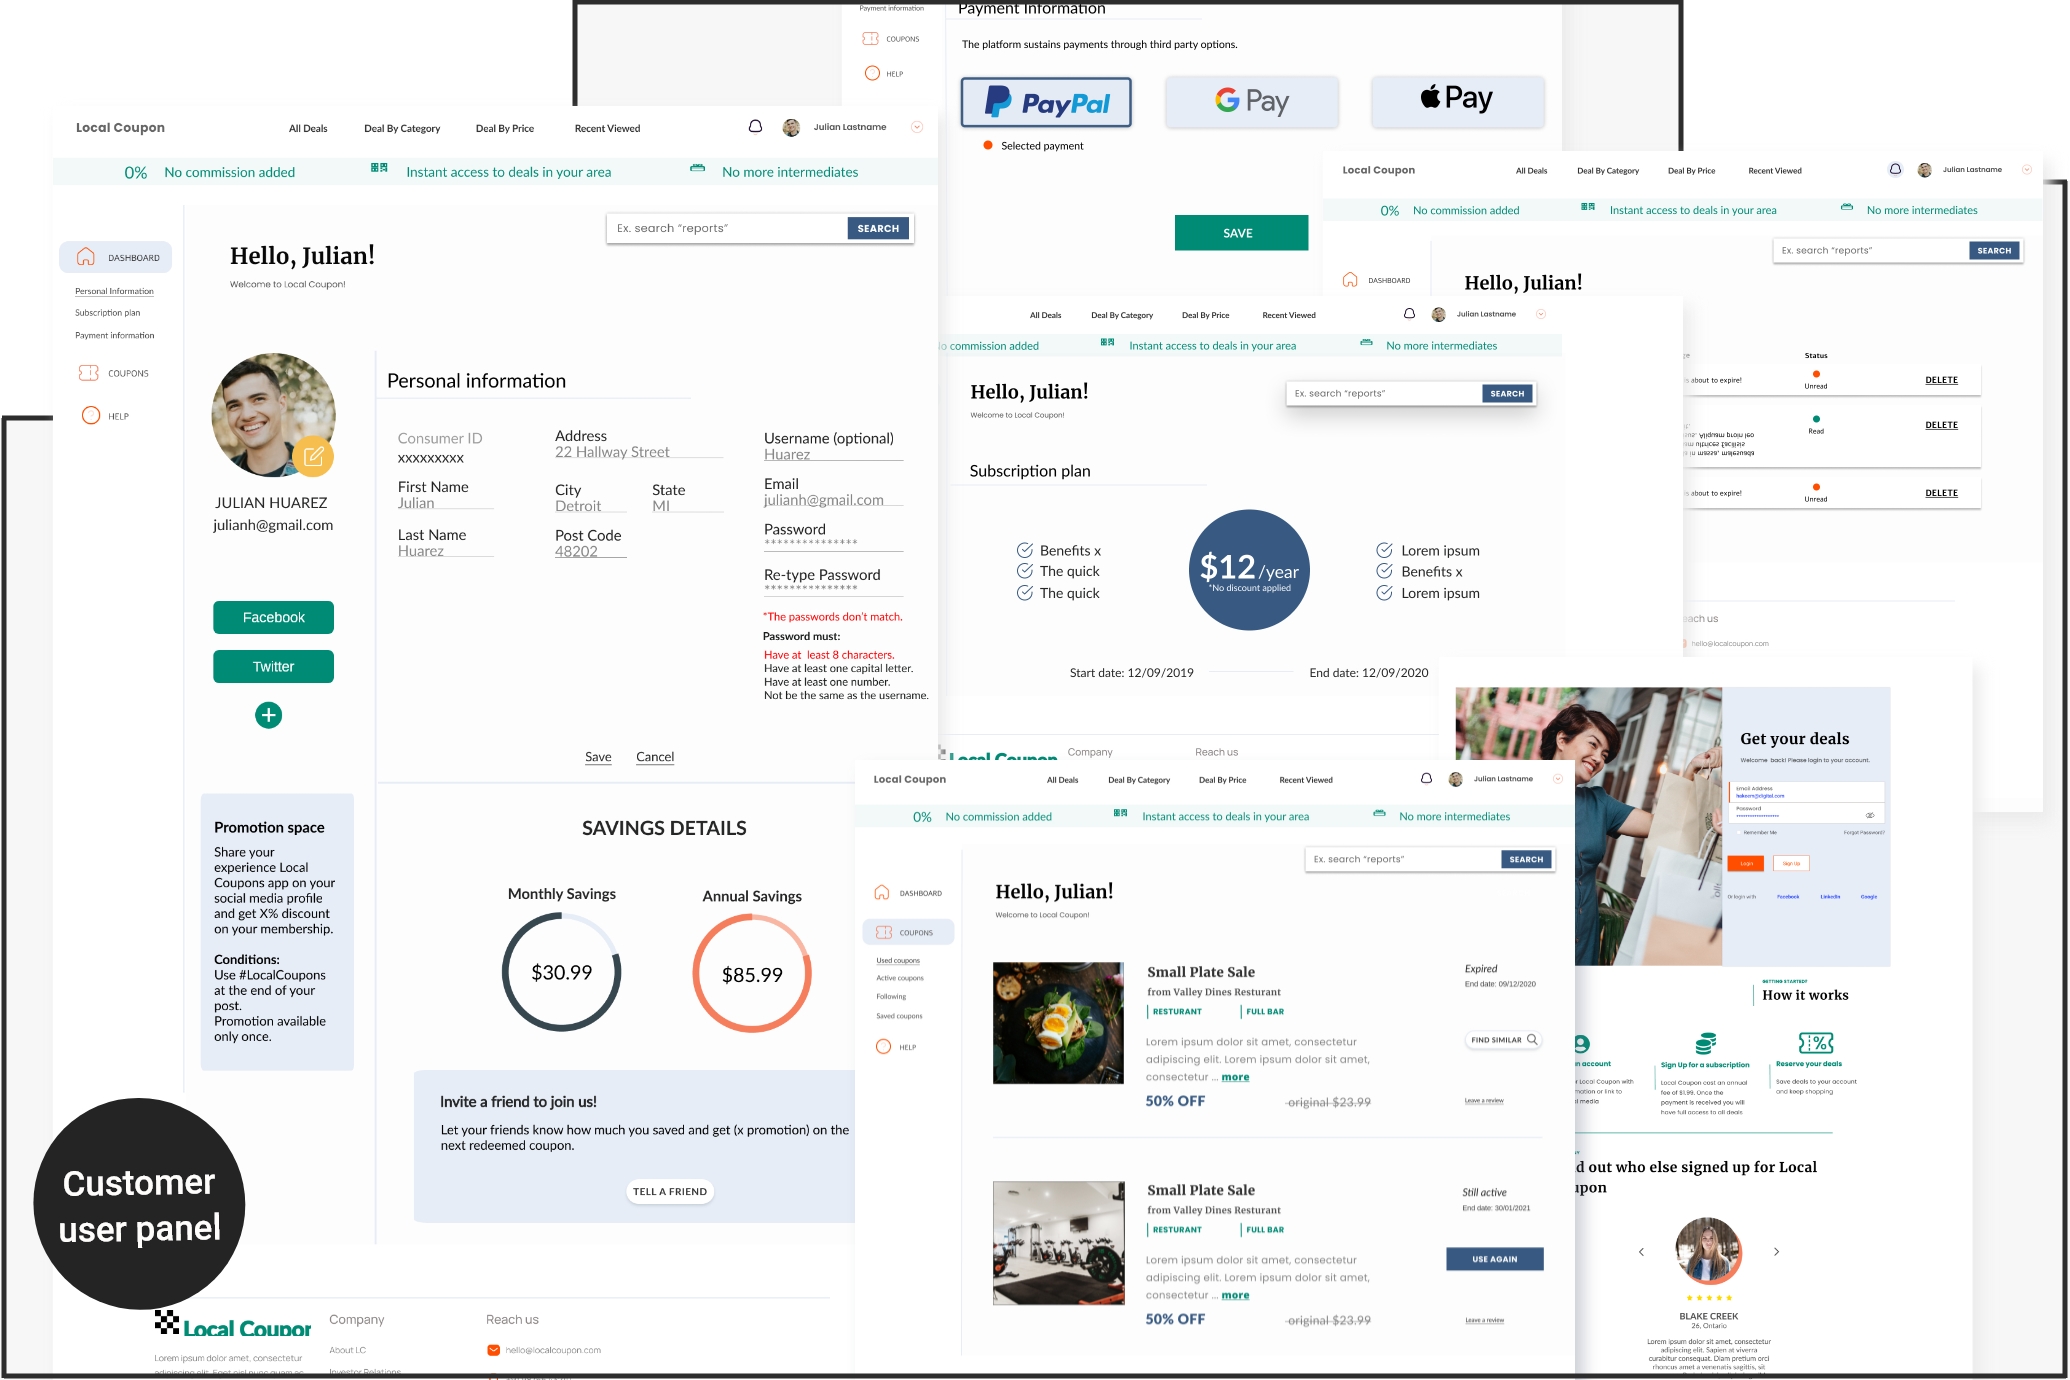Connect with the Facebook button
The width and height of the screenshot is (2070, 1380).
point(273,617)
